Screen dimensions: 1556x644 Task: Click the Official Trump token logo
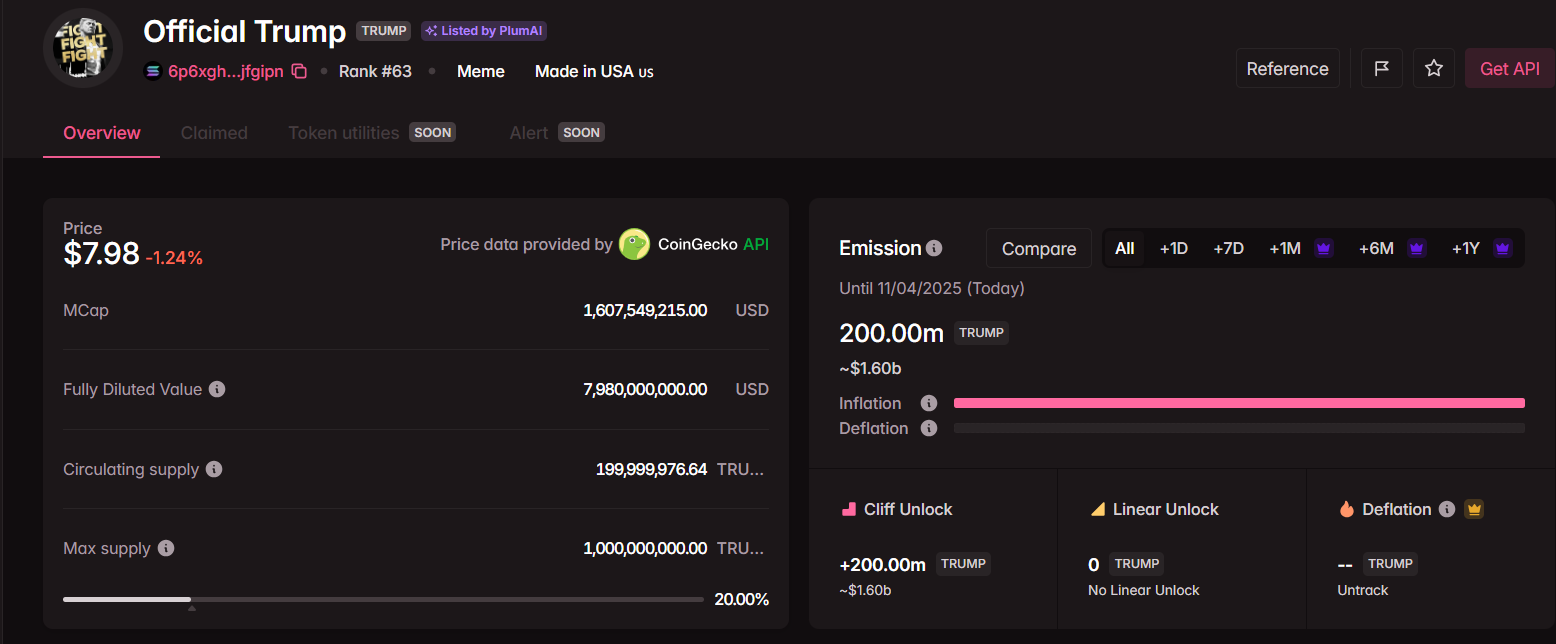coord(83,48)
